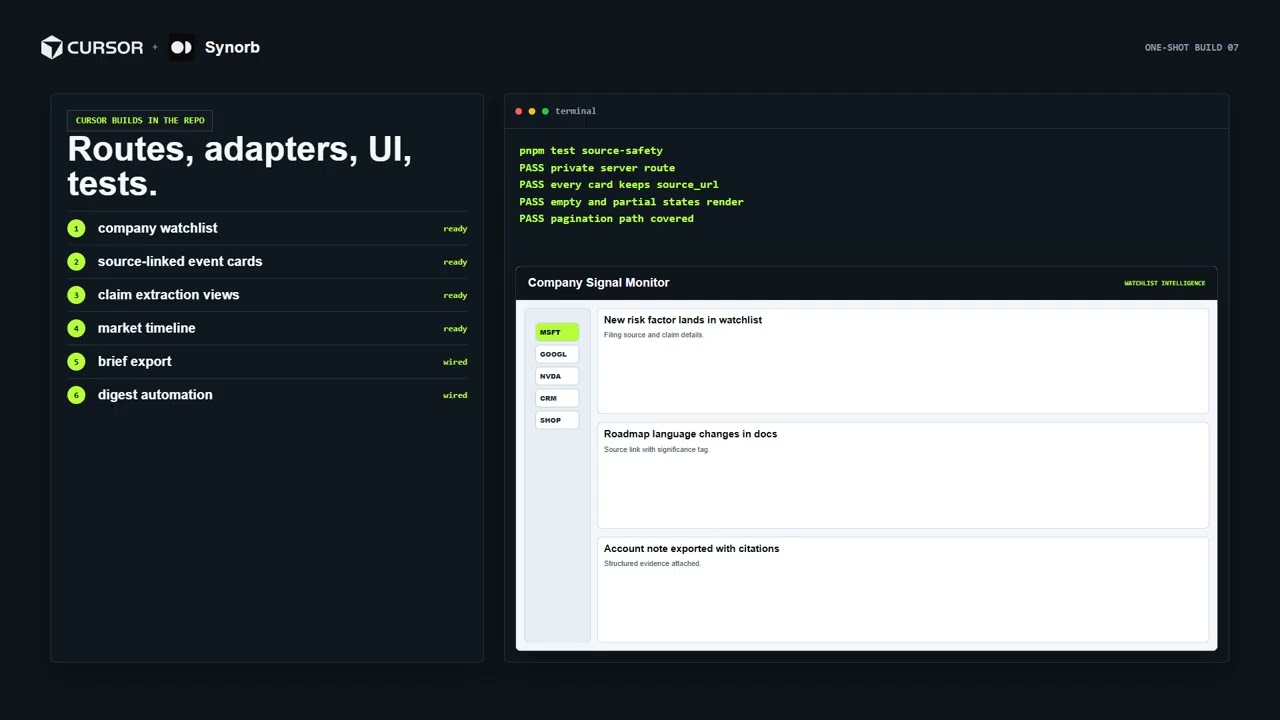
Task: Select the CRM watchlist ticker
Action: tap(557, 398)
